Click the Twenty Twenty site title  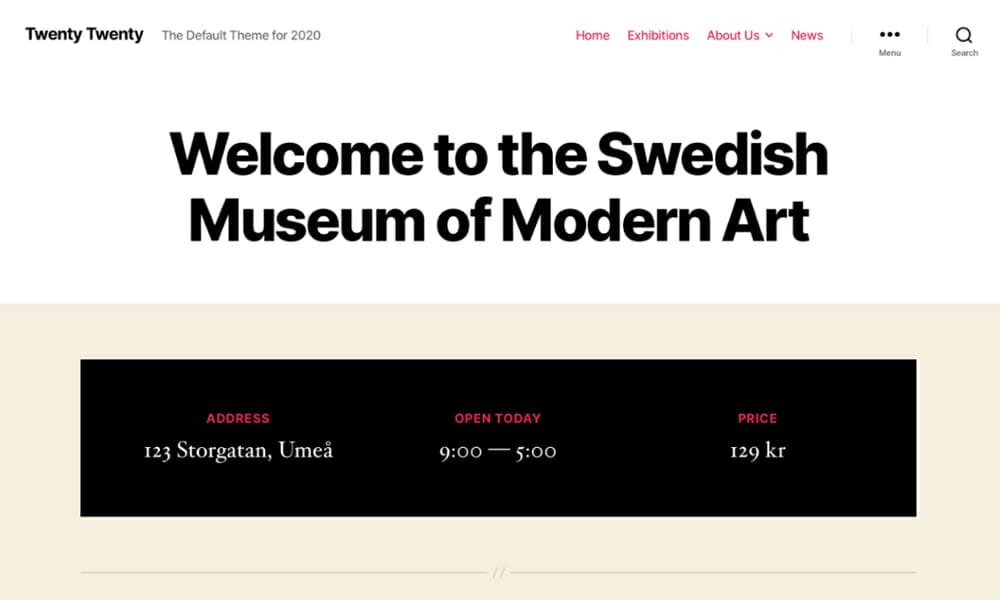coord(84,34)
